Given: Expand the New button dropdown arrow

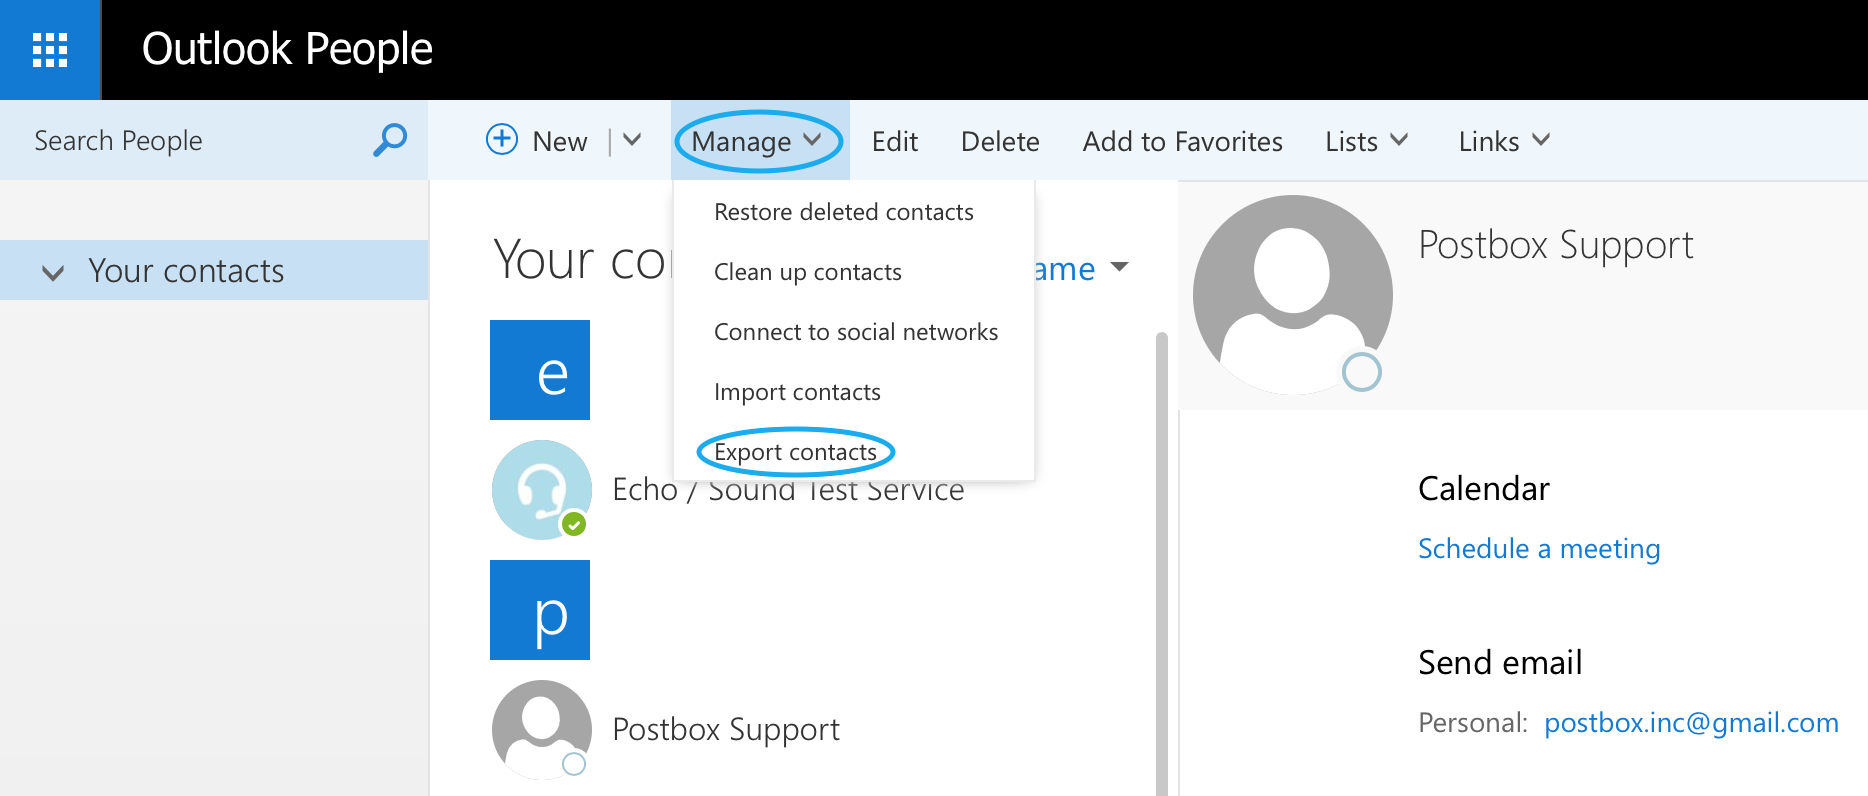Looking at the screenshot, I should (x=632, y=140).
